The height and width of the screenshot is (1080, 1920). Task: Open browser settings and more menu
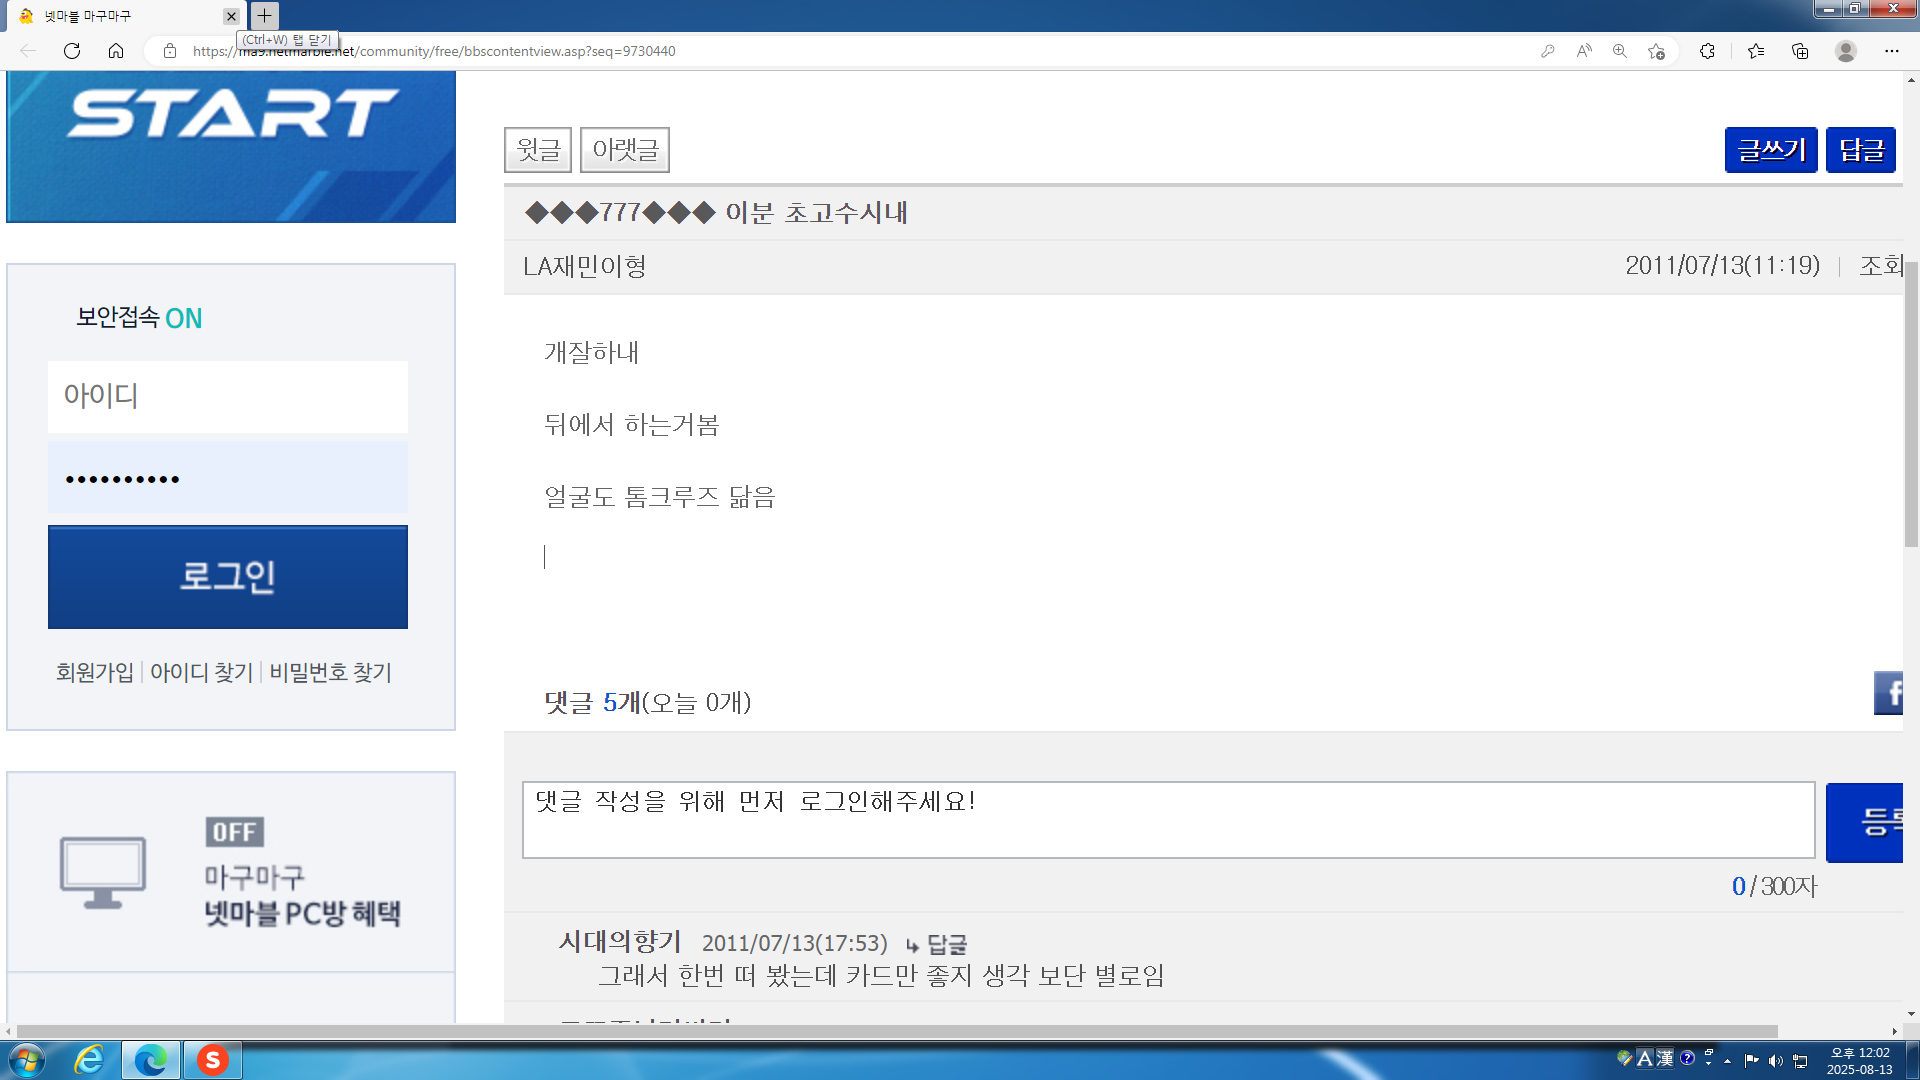[x=1891, y=51]
